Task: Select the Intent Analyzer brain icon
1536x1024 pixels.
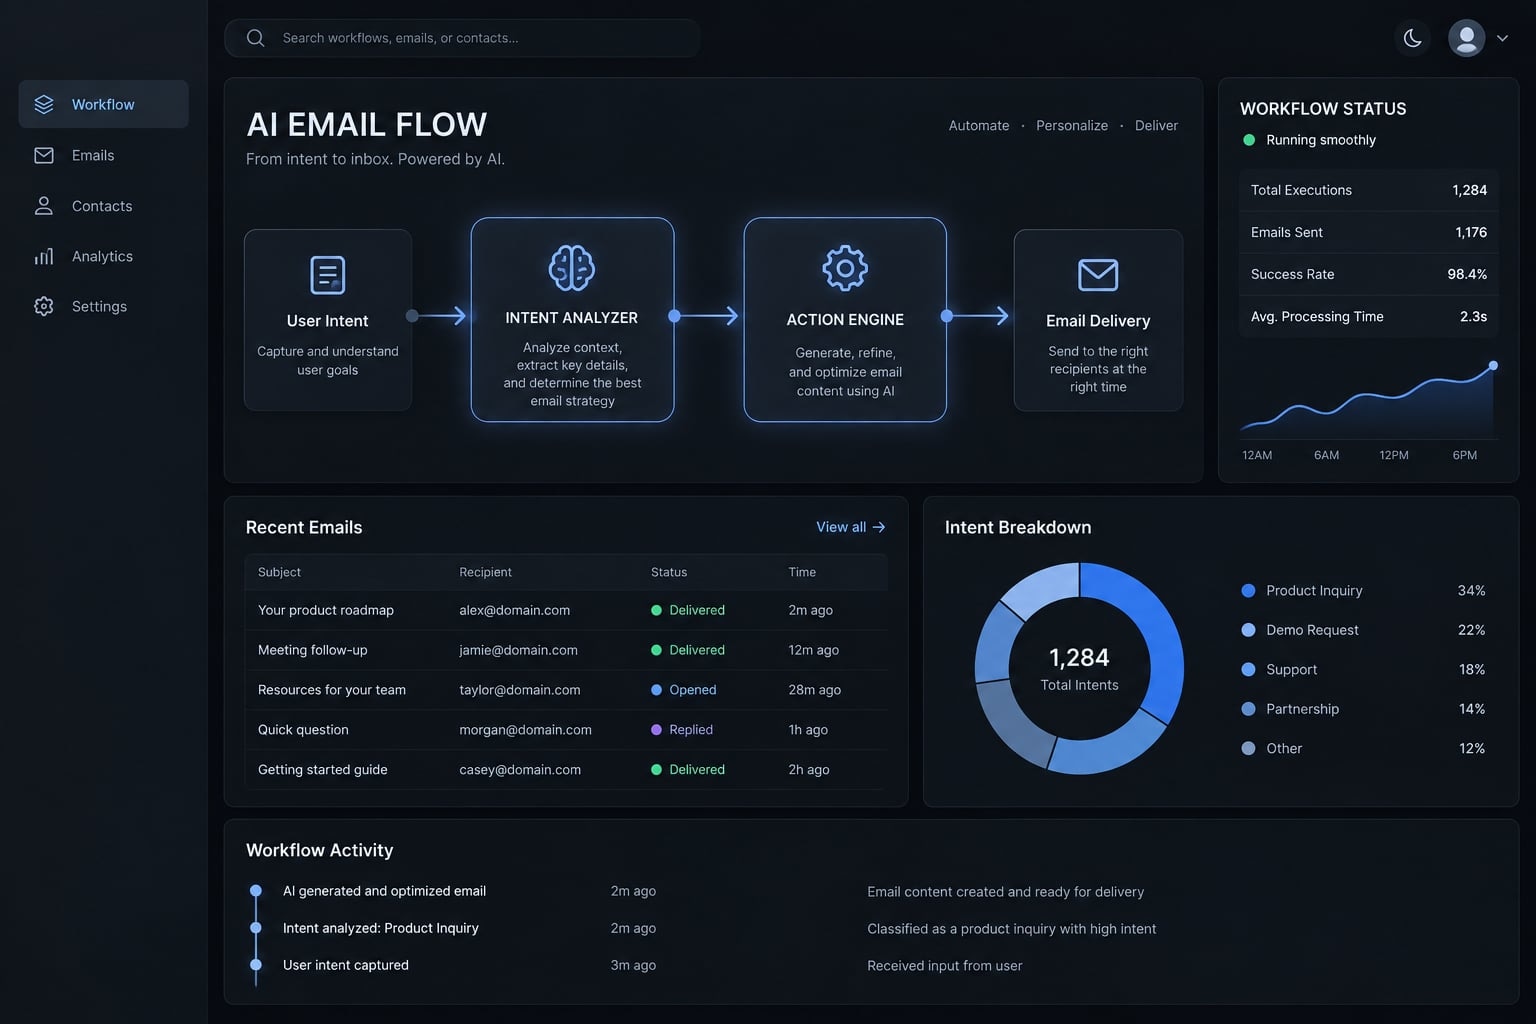Action: [572, 268]
